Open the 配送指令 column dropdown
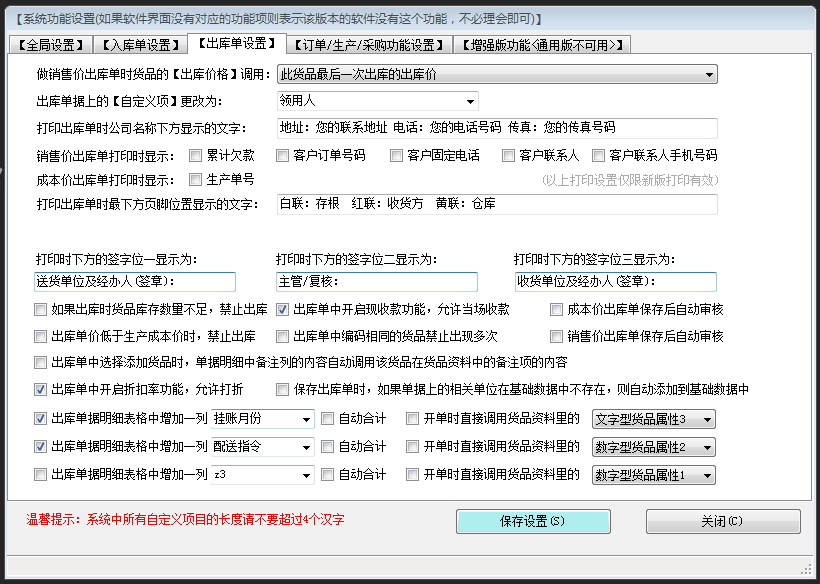This screenshot has width=820, height=584. (308, 447)
